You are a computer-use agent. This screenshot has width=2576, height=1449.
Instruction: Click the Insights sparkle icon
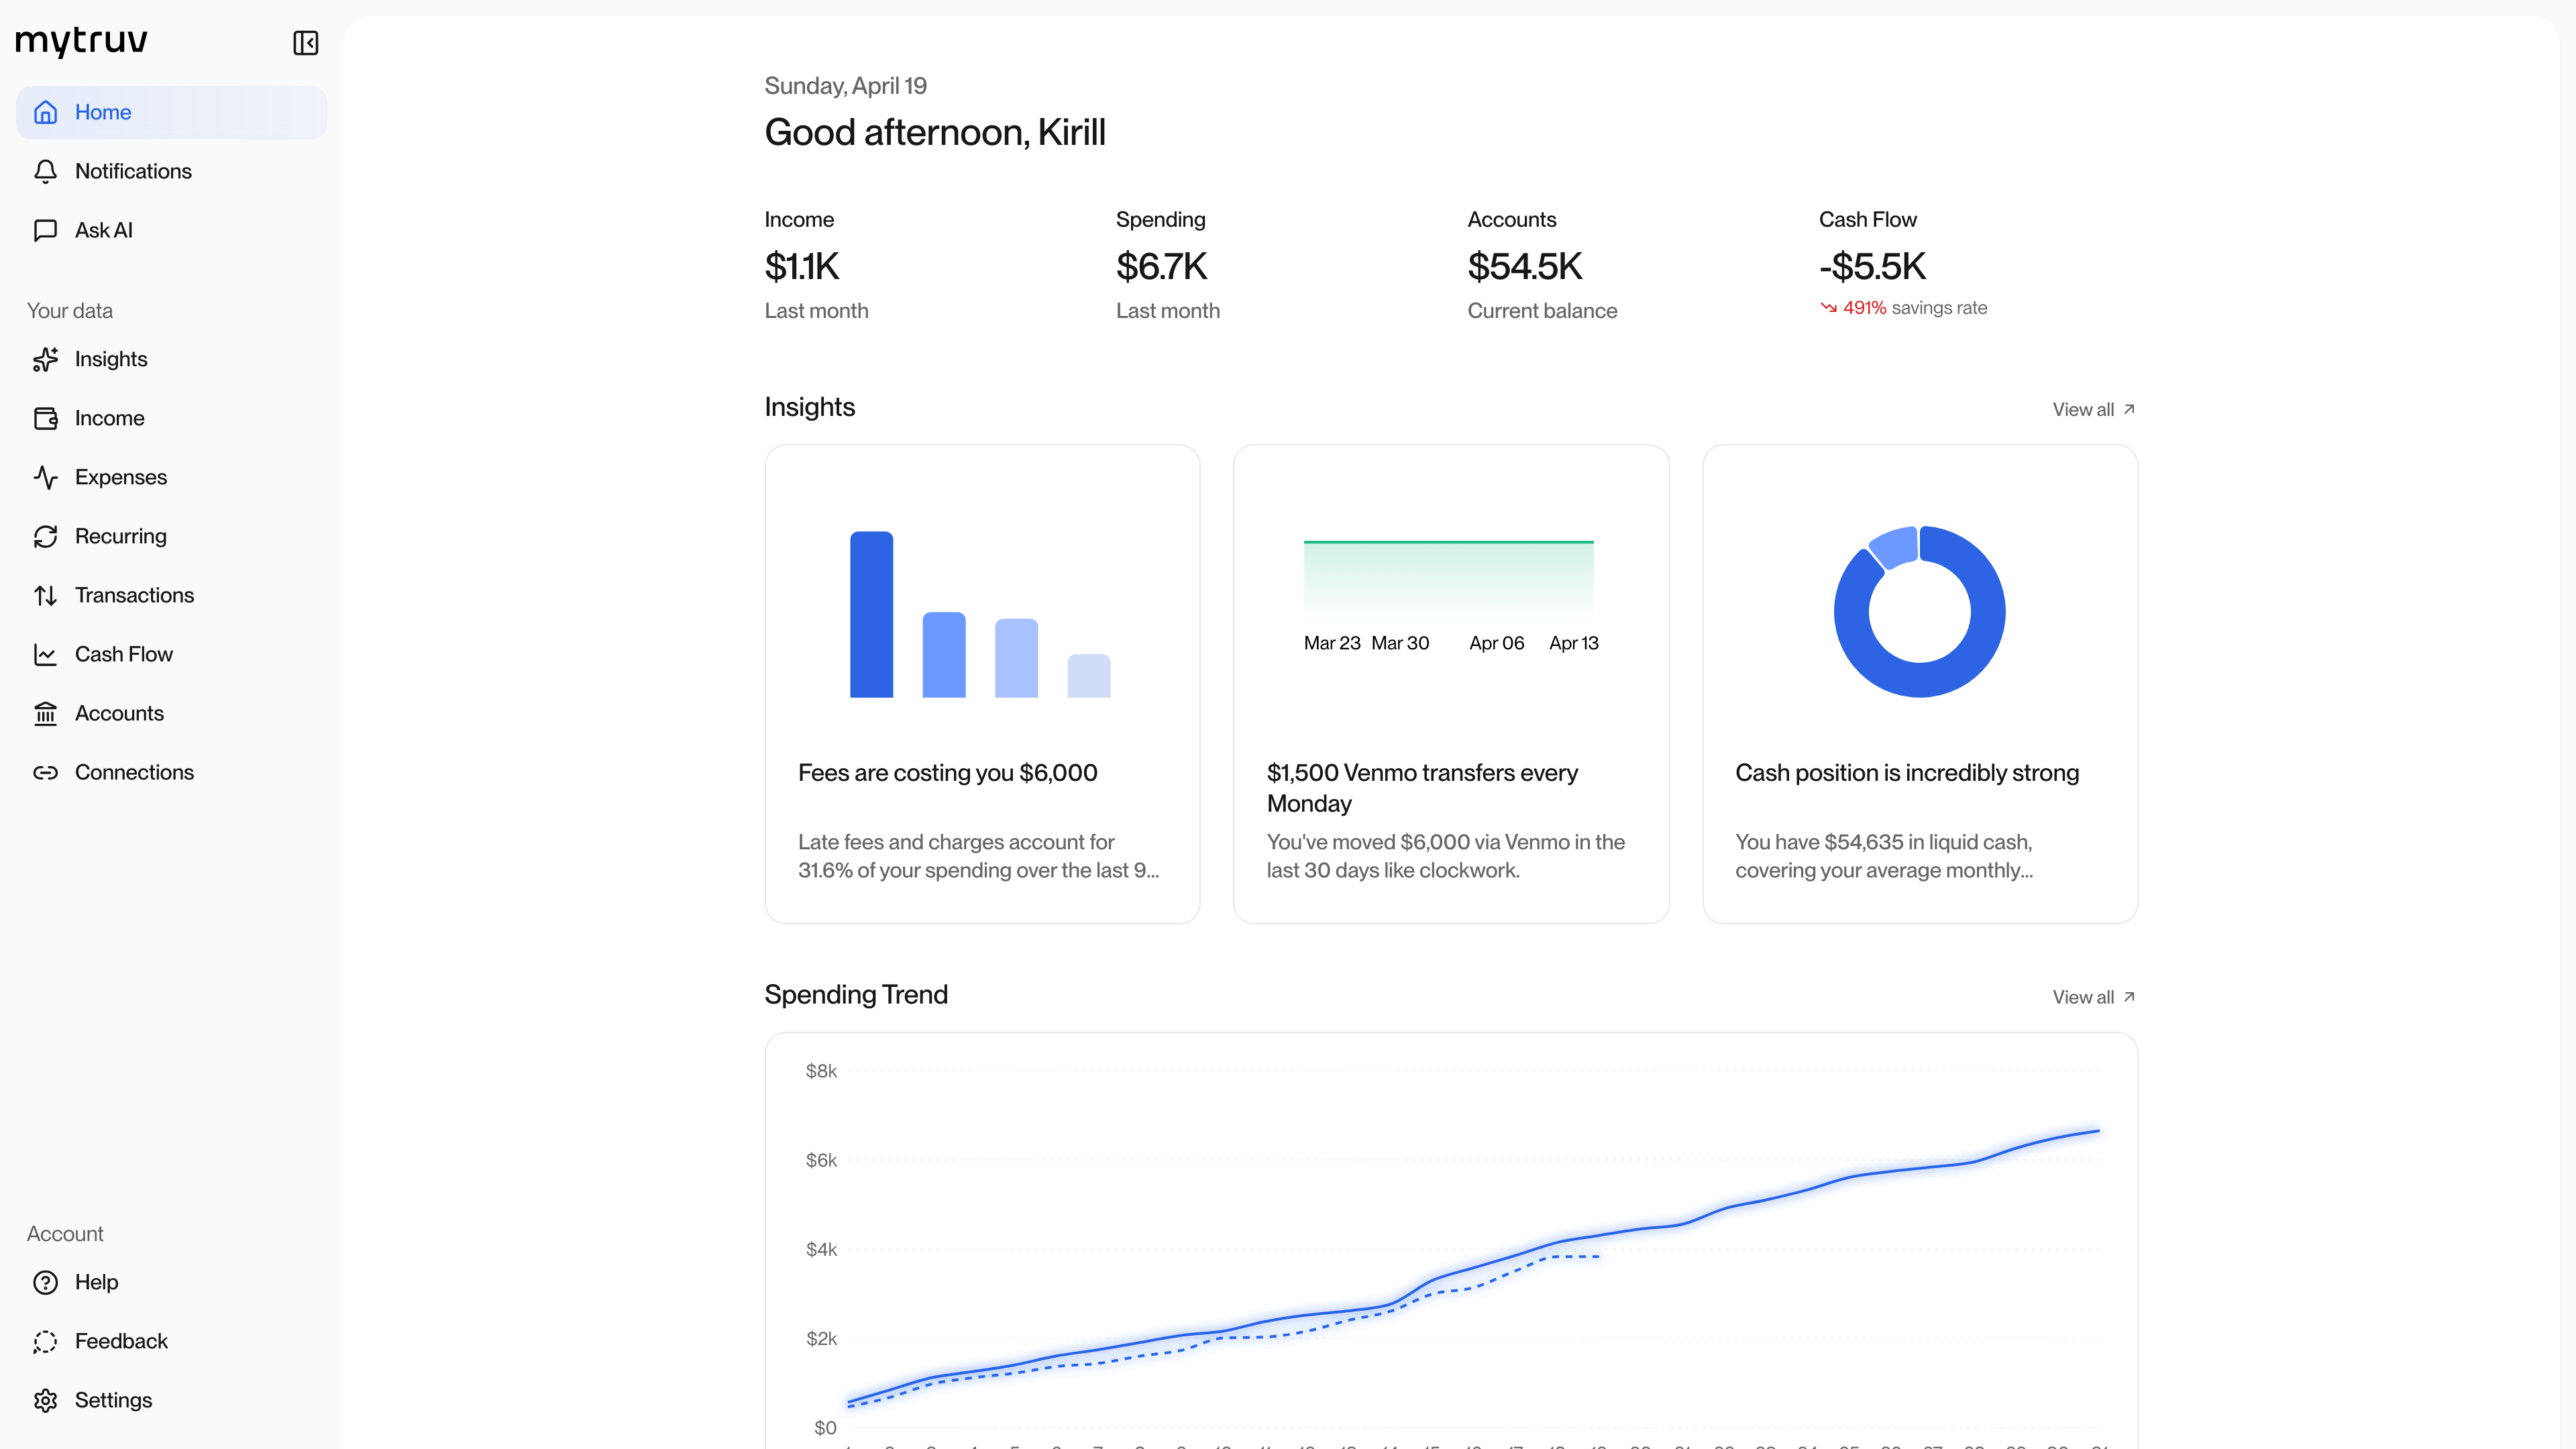pyautogui.click(x=45, y=359)
